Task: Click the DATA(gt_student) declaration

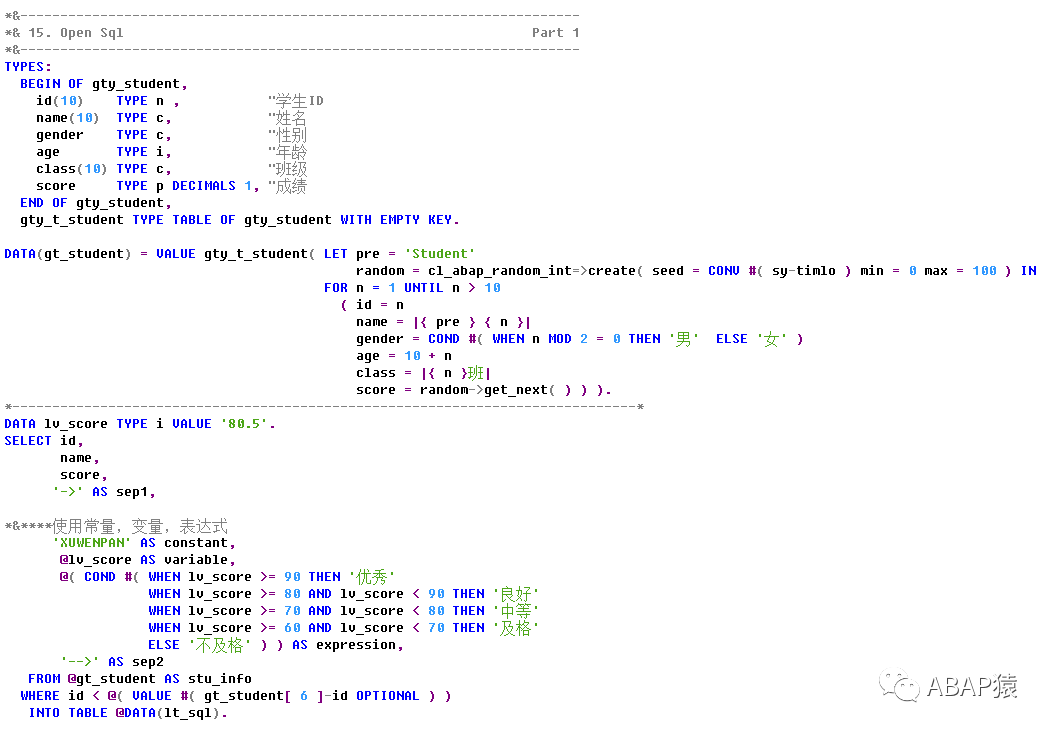Action: coord(68,253)
